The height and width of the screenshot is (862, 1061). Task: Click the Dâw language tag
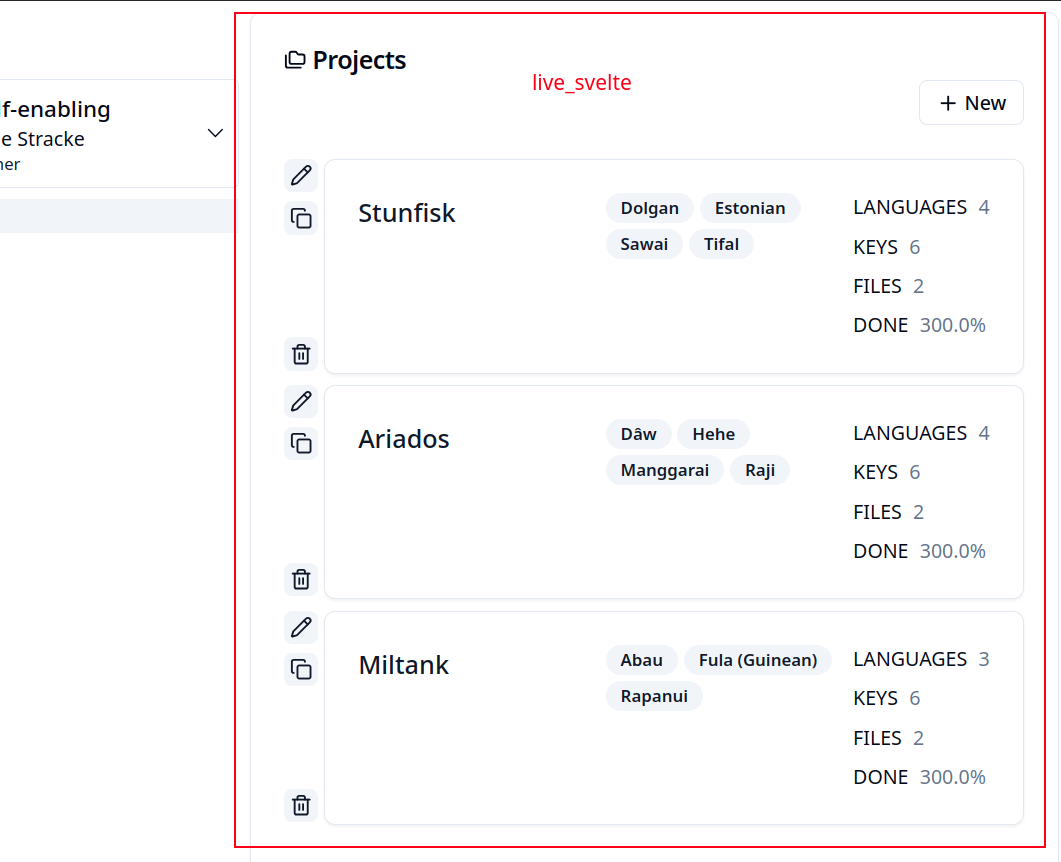(639, 434)
